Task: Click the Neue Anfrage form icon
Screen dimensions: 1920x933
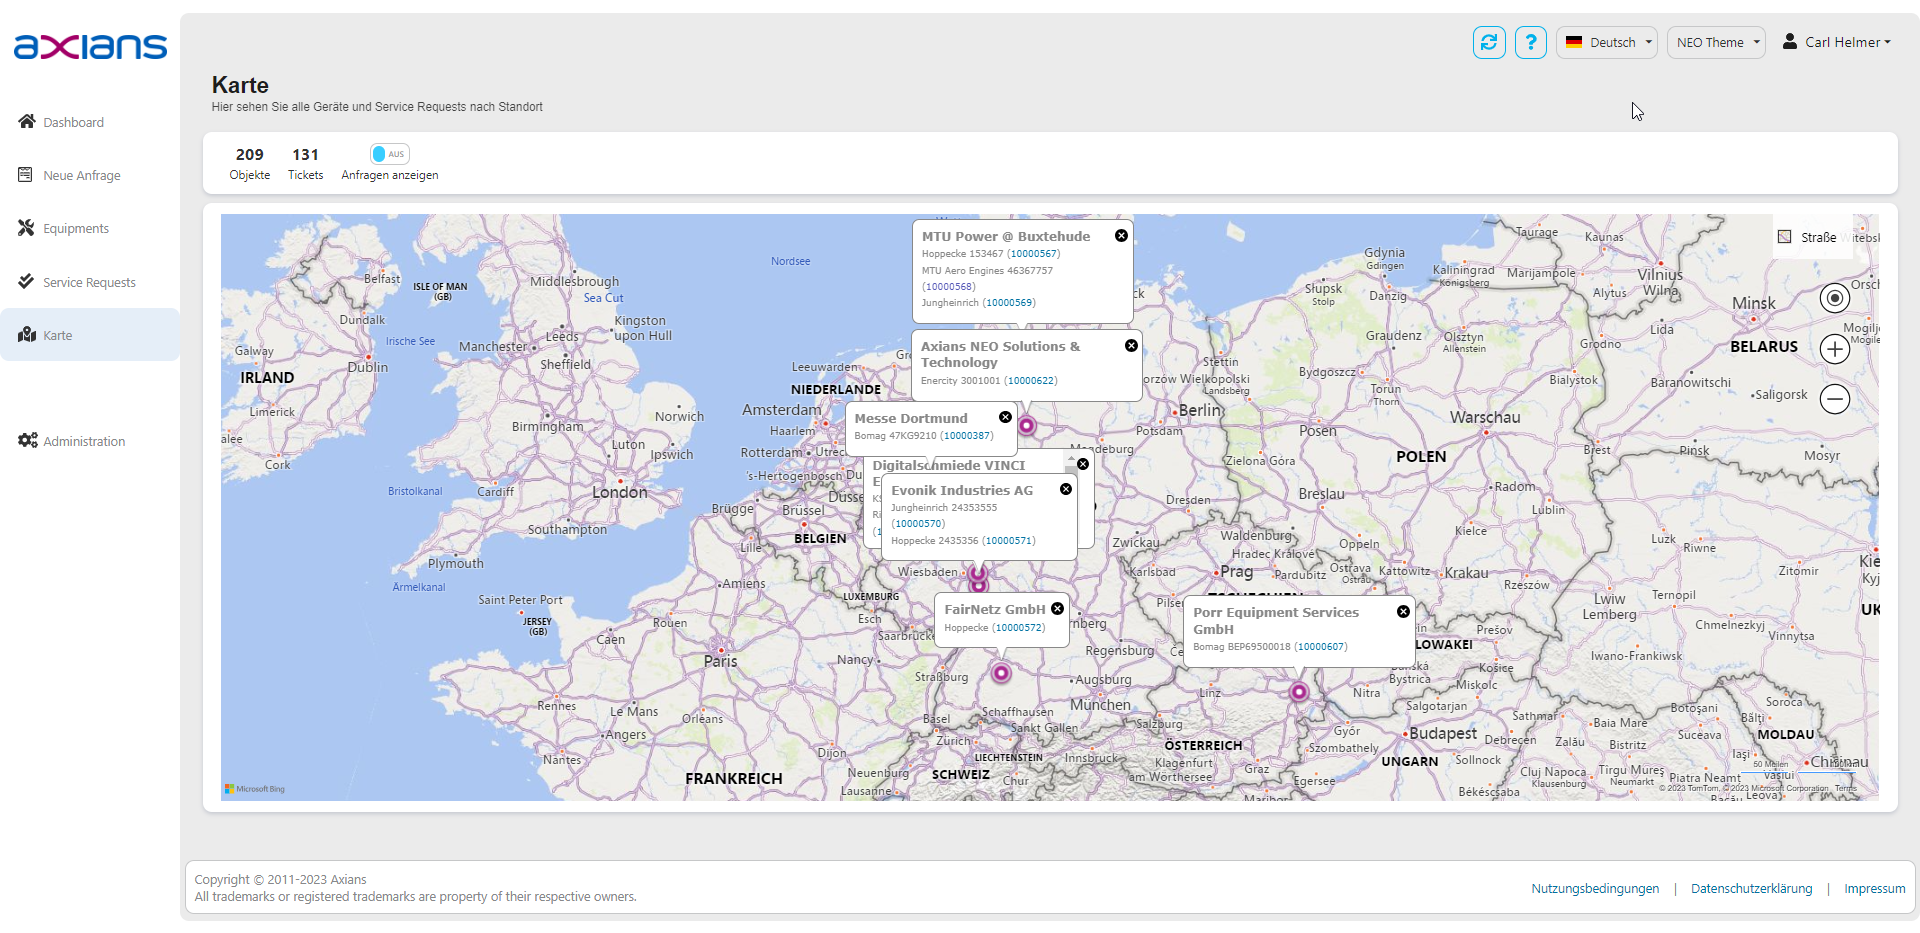Action: (x=25, y=174)
